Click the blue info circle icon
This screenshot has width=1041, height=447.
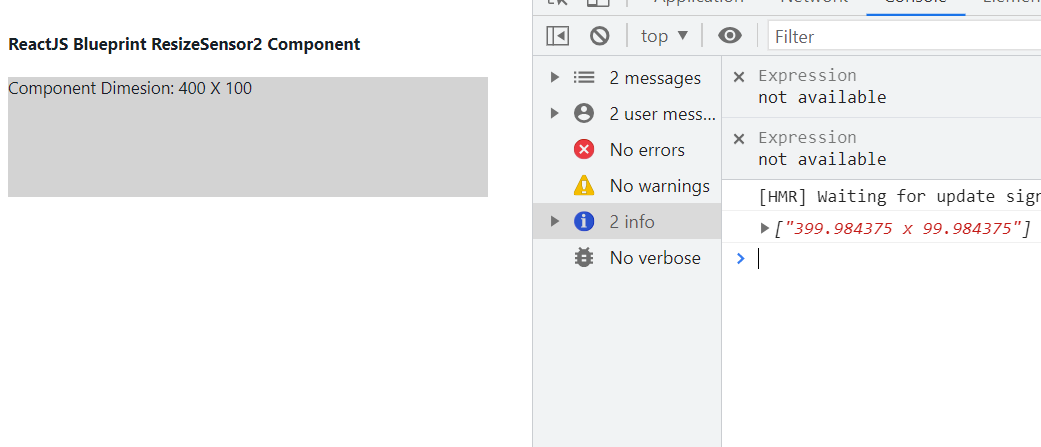click(x=584, y=222)
